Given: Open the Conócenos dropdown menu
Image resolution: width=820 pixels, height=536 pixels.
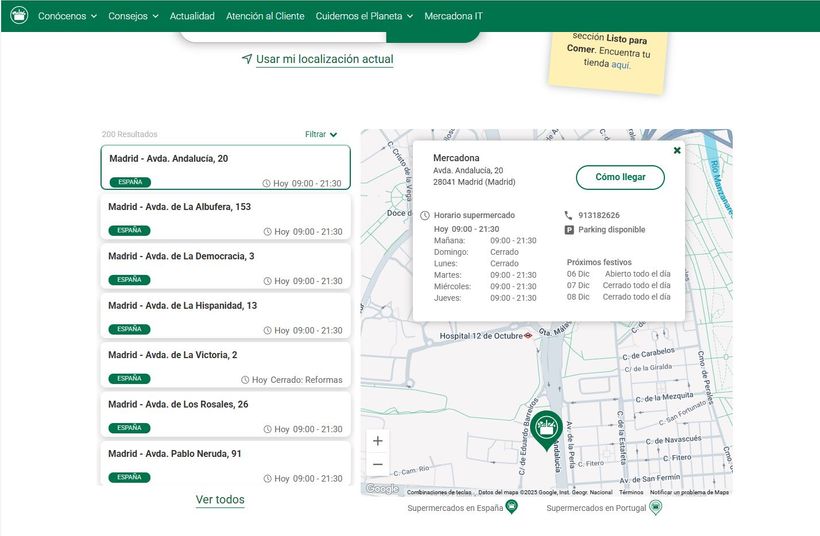Looking at the screenshot, I should coord(67,16).
